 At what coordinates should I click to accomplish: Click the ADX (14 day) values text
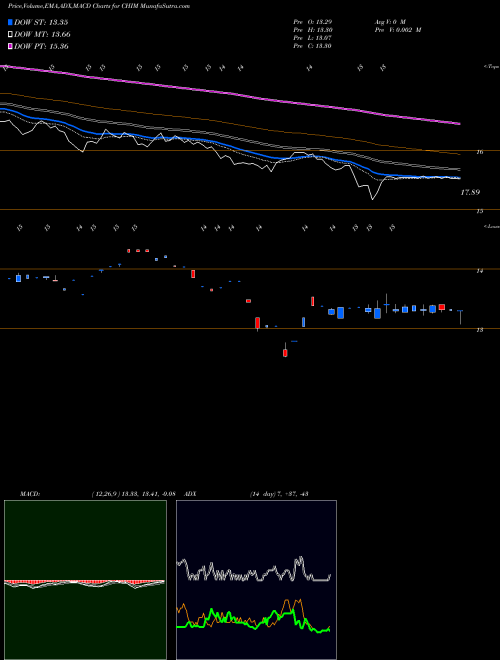click(x=279, y=494)
